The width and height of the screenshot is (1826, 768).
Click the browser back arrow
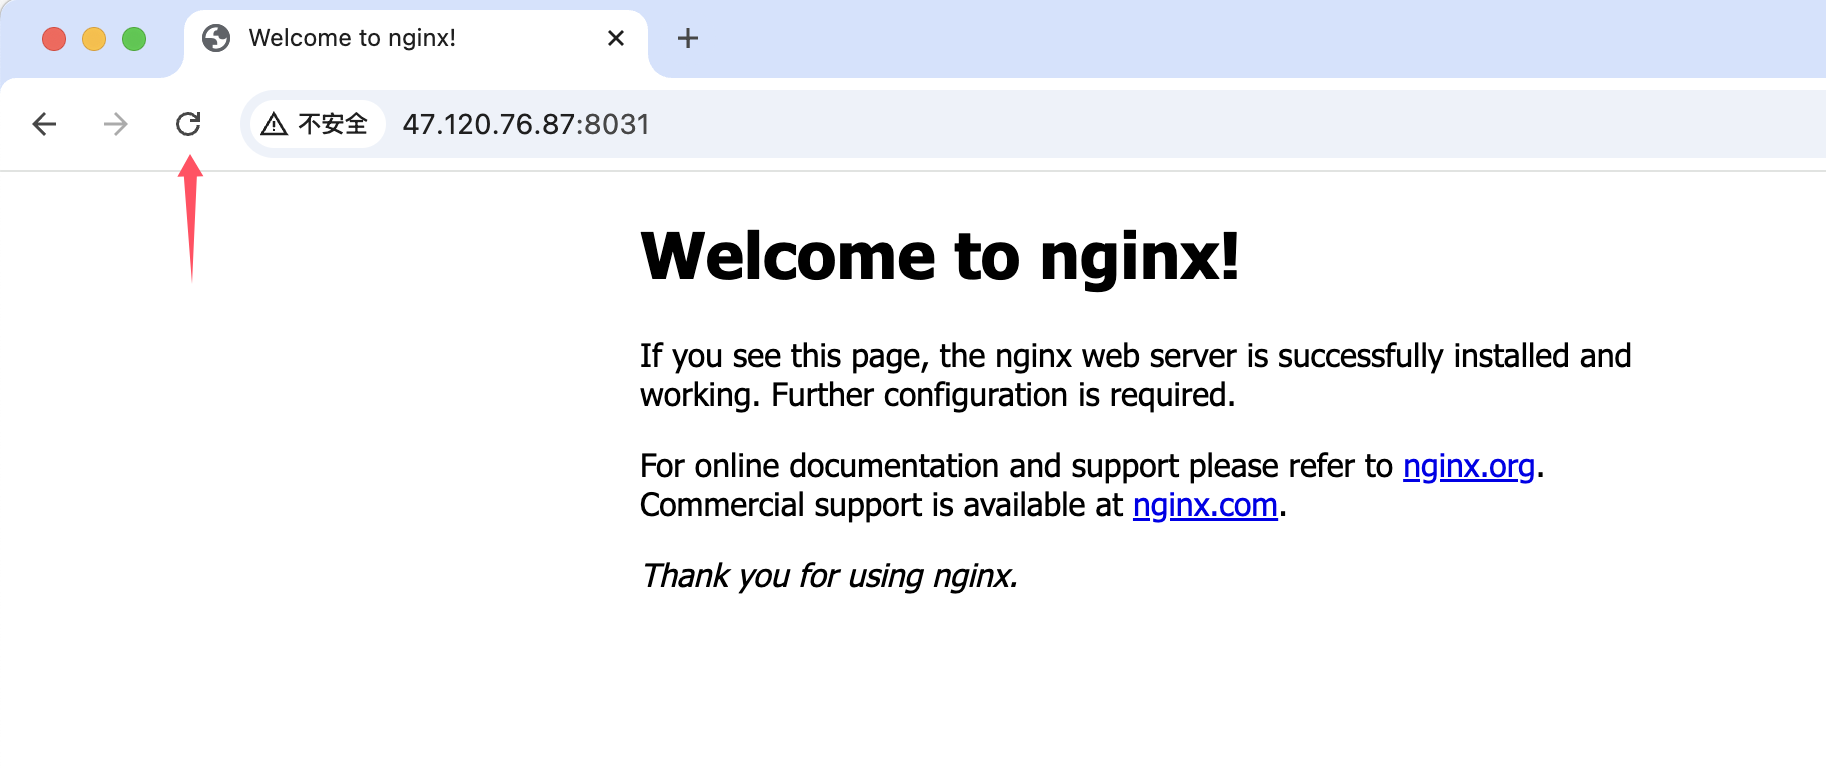tap(44, 124)
